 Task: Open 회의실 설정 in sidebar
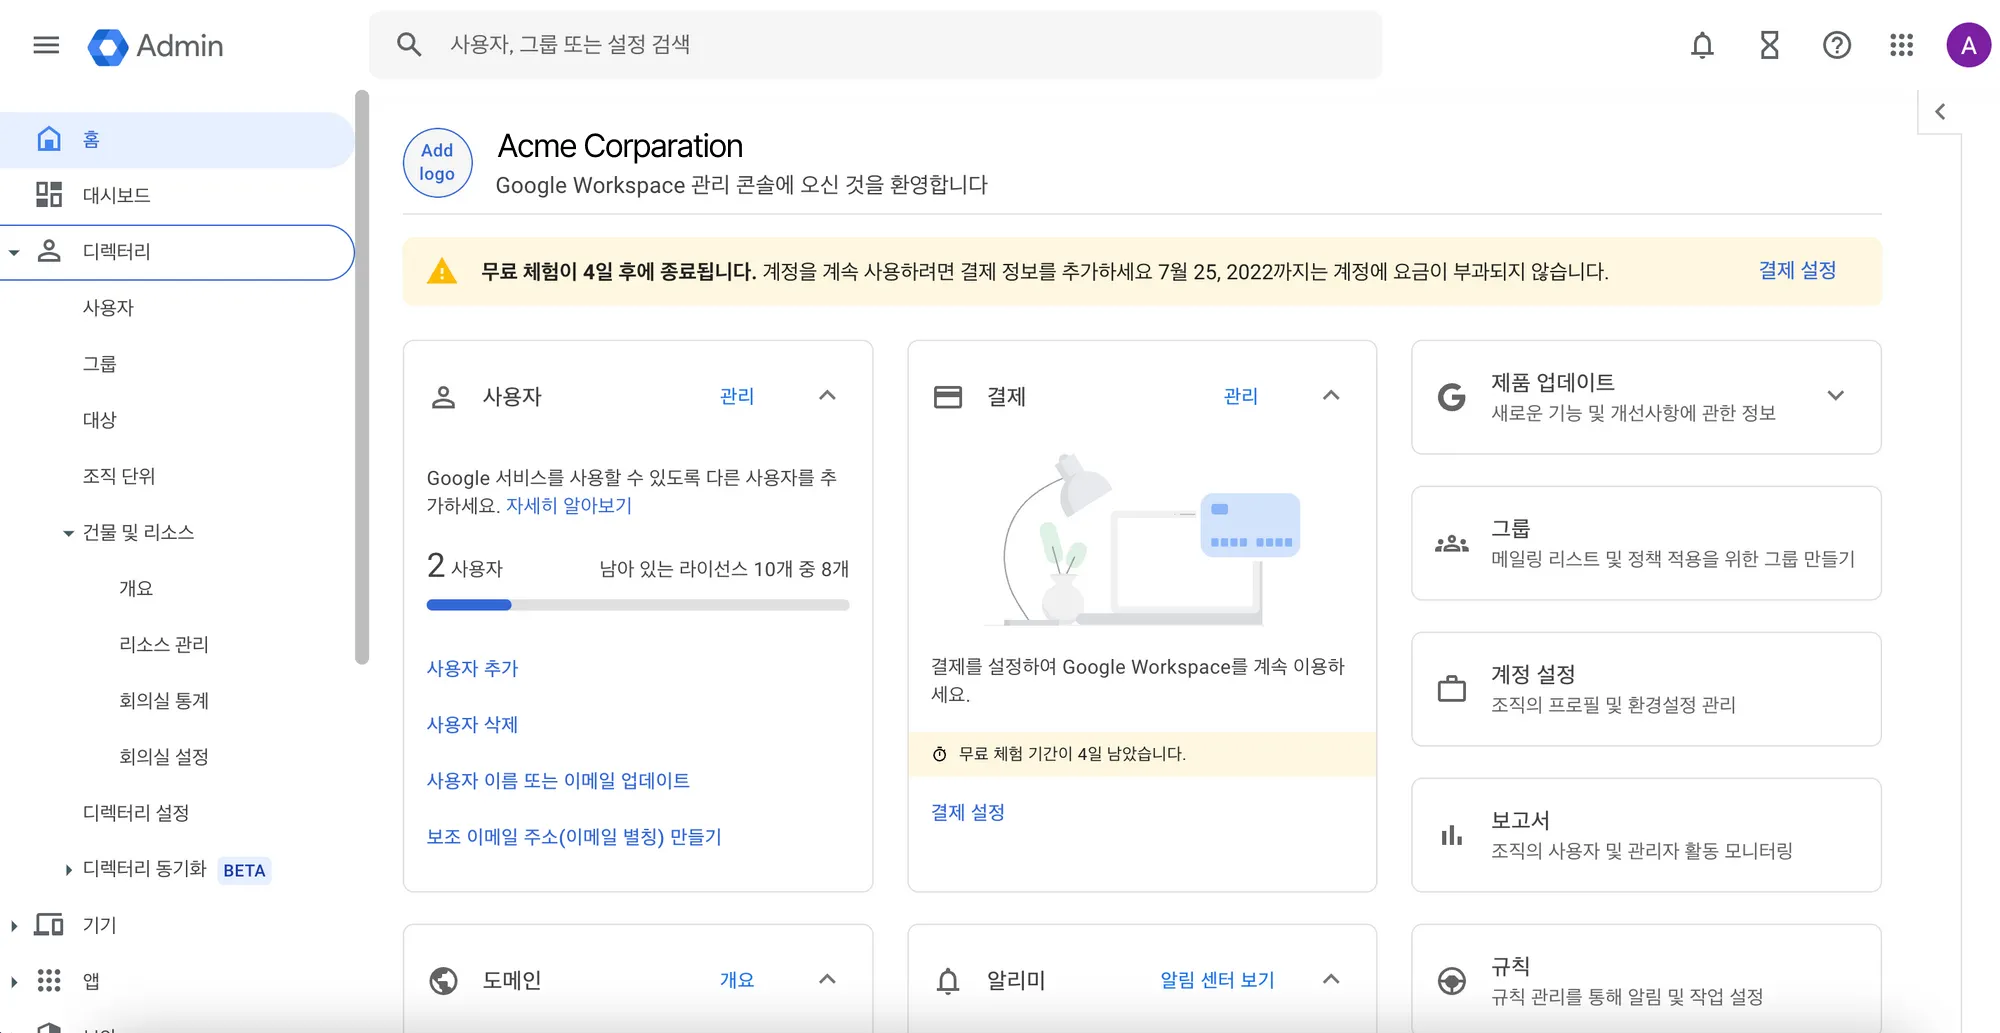coord(164,756)
